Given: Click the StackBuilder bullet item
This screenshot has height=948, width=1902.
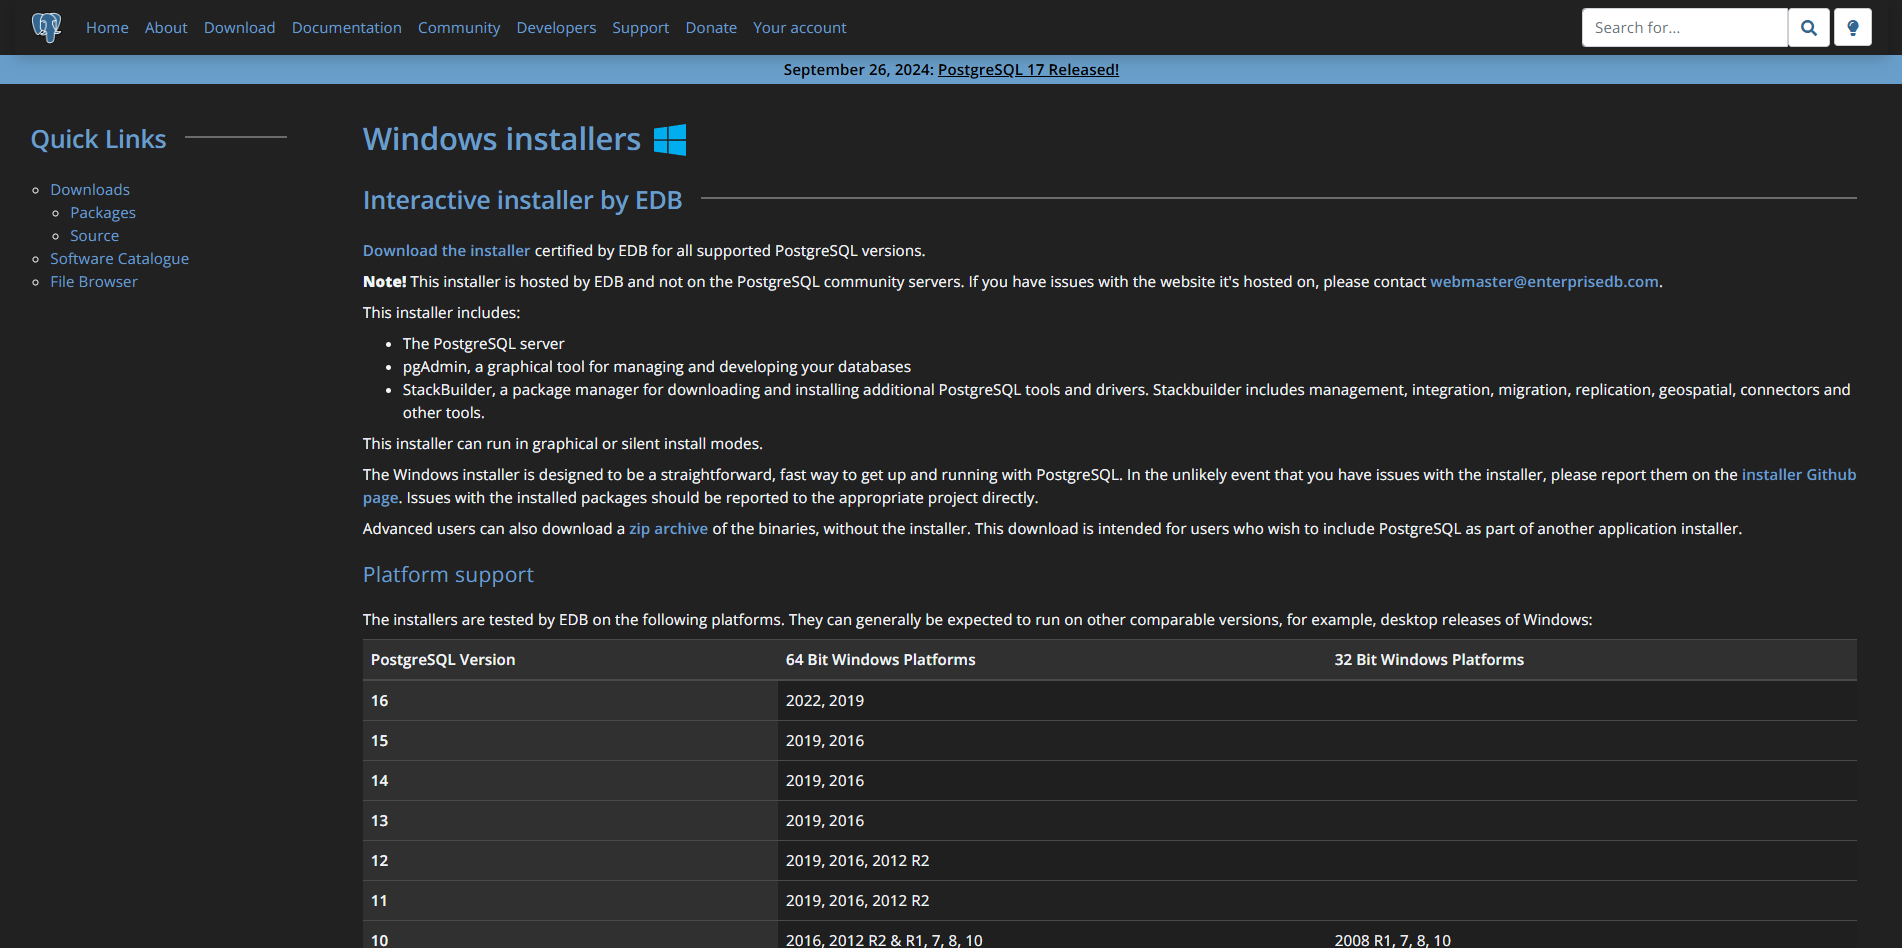Looking at the screenshot, I should coord(1126,401).
